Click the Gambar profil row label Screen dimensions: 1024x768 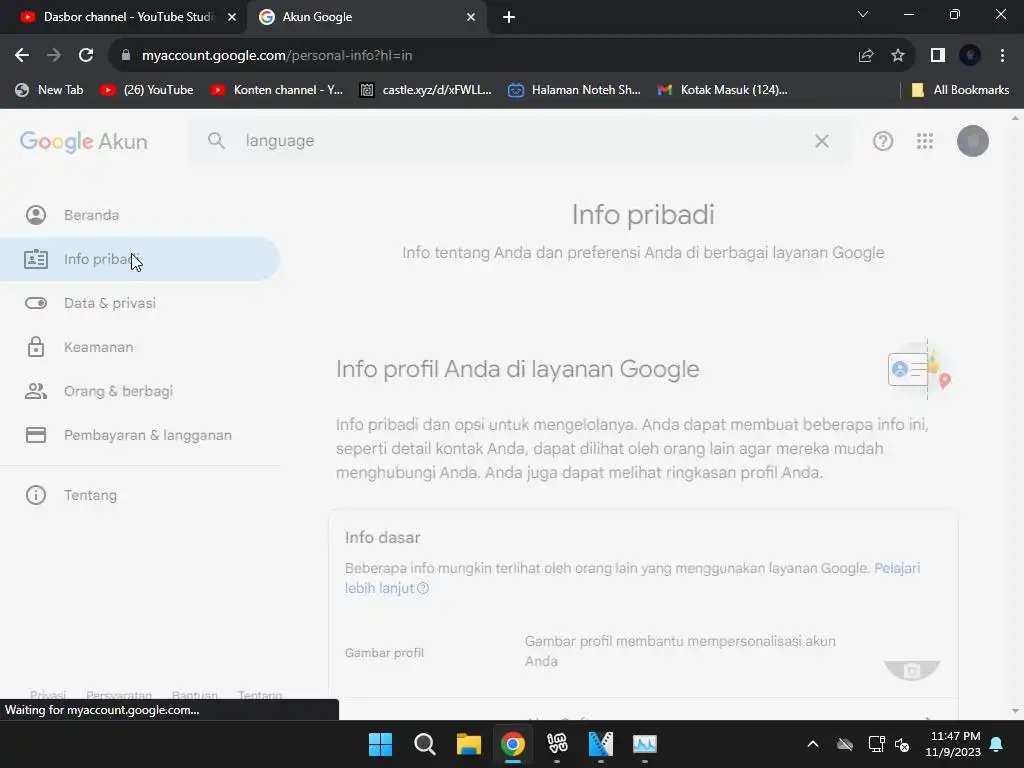tap(384, 652)
